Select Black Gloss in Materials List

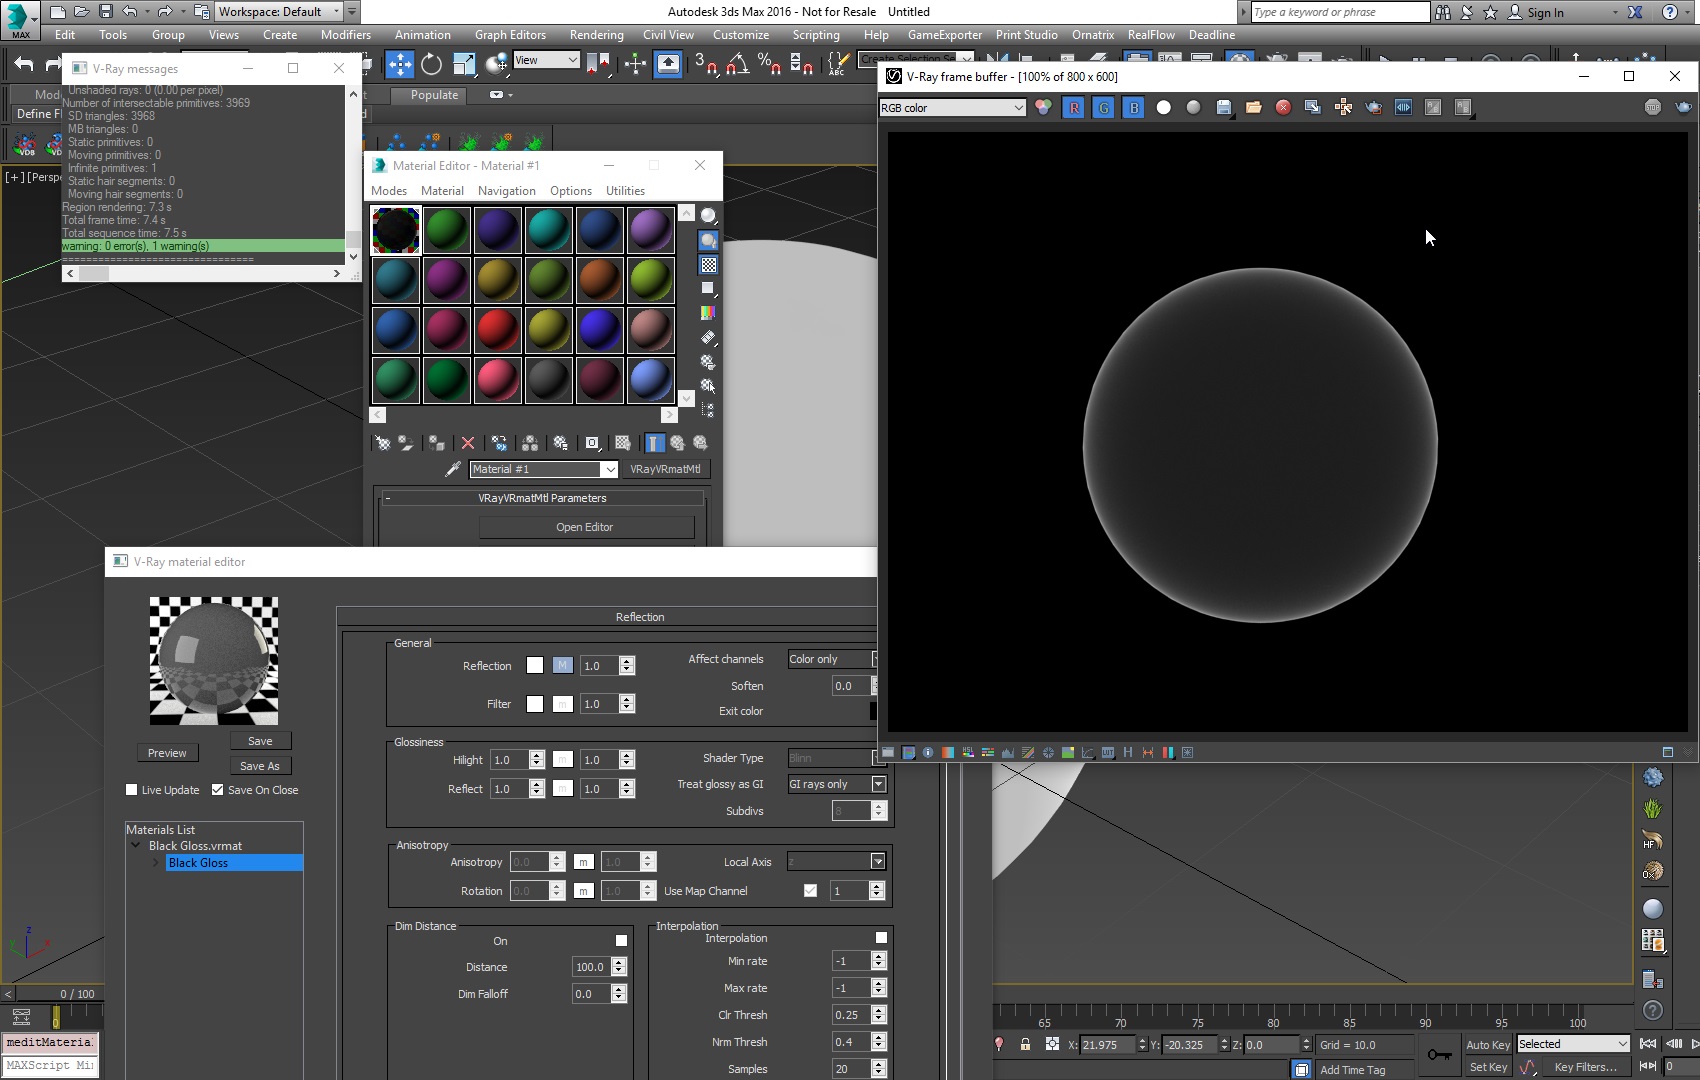[234, 863]
